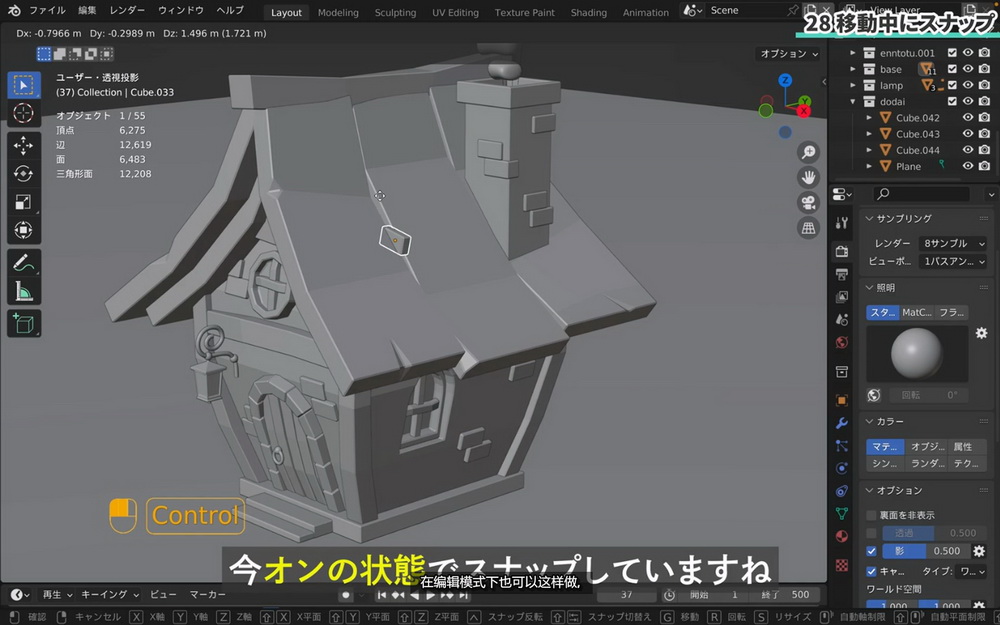This screenshot has height=625, width=1000.
Task: Open the ファイル menu
Action: click(x=47, y=11)
